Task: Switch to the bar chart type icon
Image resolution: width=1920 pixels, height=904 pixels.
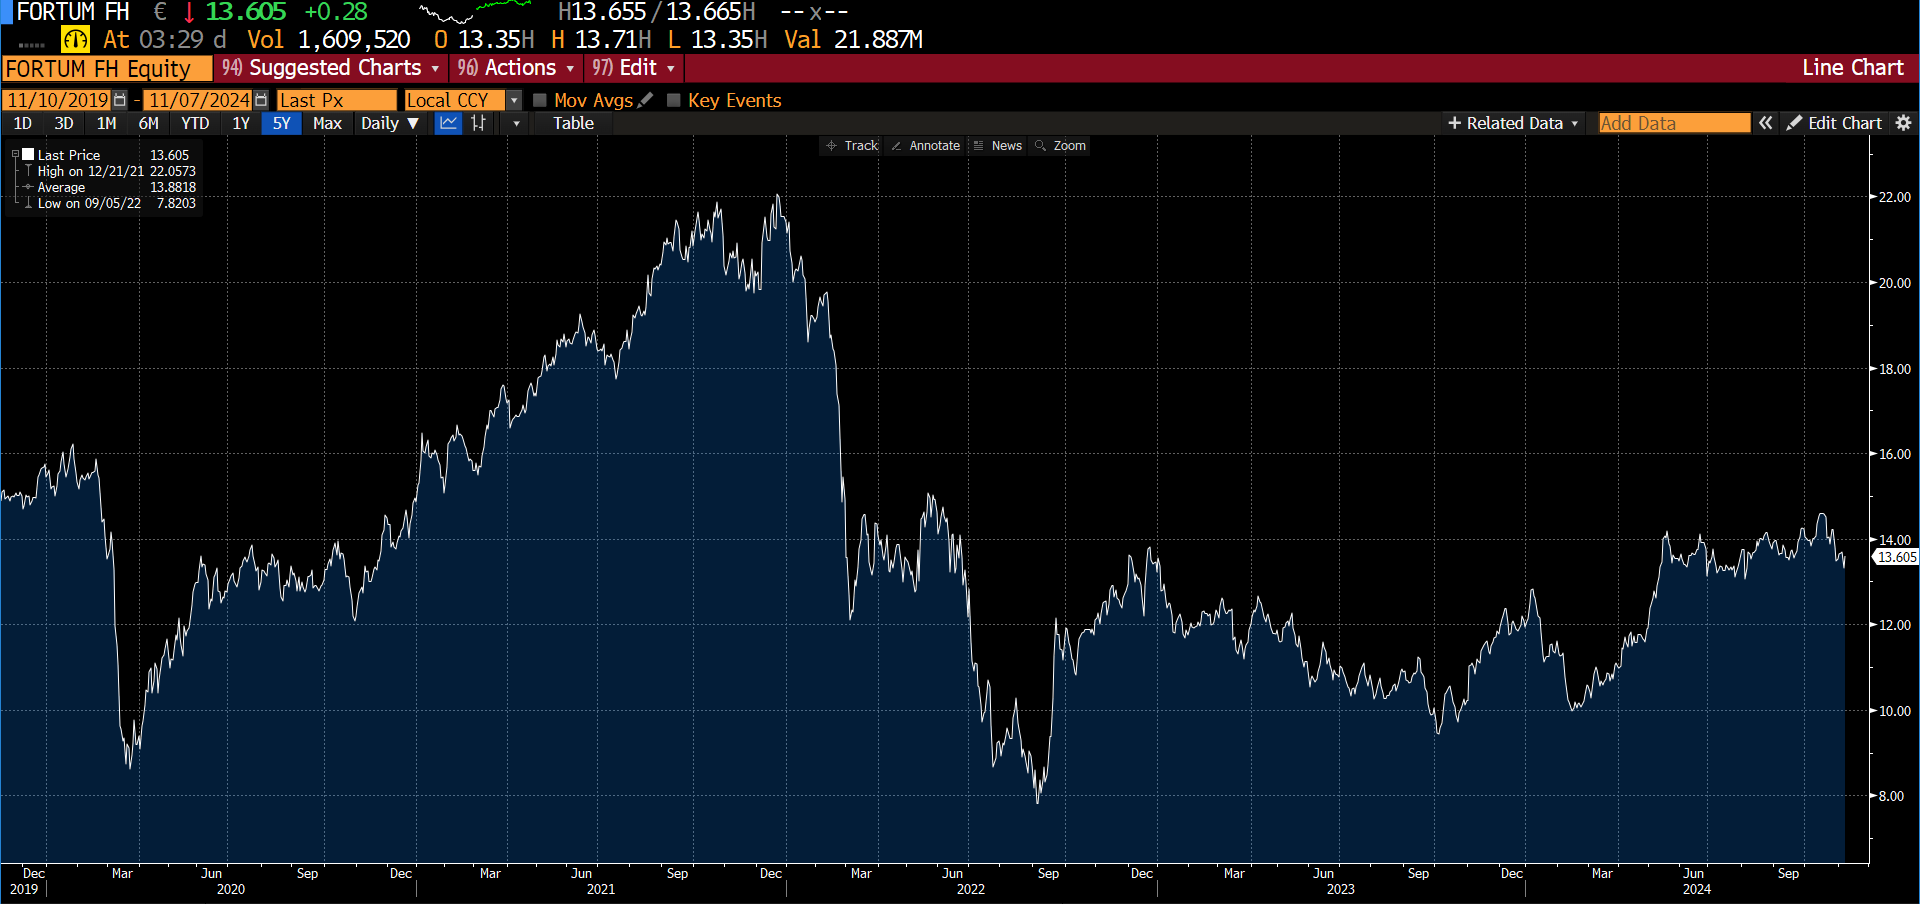Action: pyautogui.click(x=479, y=123)
